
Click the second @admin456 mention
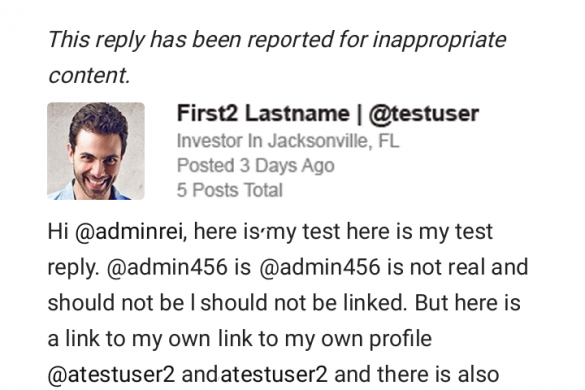[x=319, y=267]
